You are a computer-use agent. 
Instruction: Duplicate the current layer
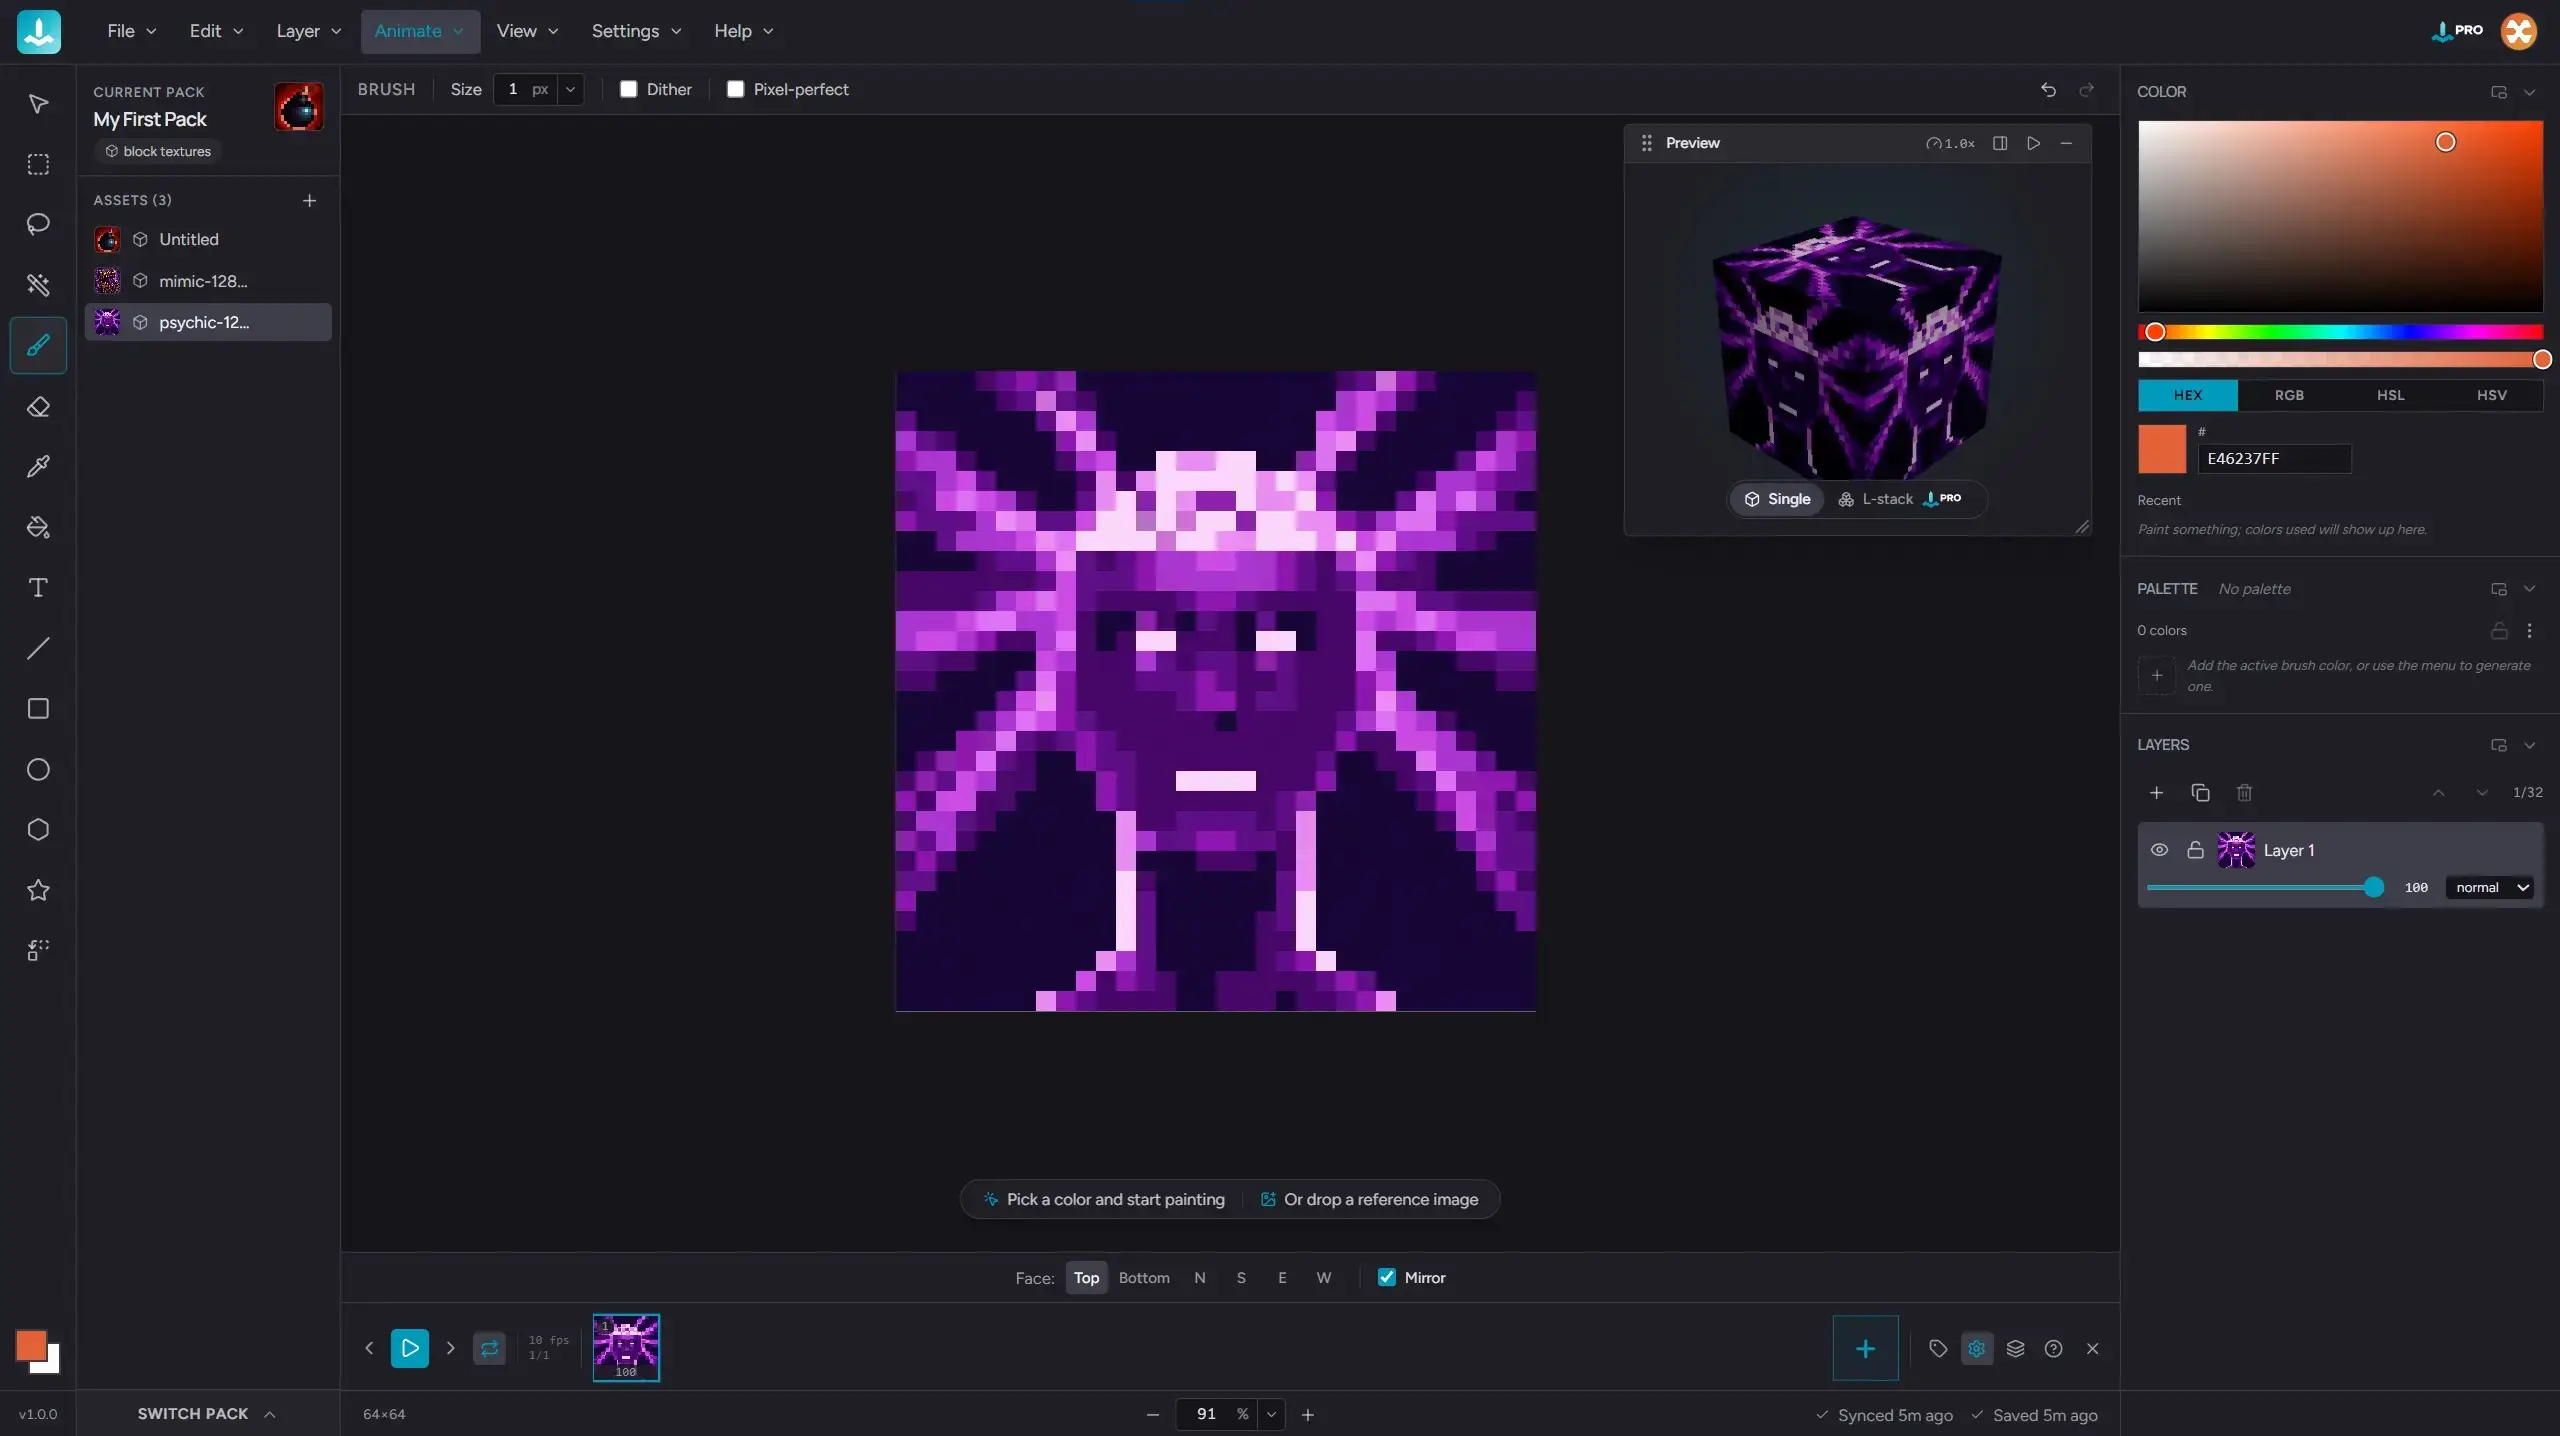2200,793
